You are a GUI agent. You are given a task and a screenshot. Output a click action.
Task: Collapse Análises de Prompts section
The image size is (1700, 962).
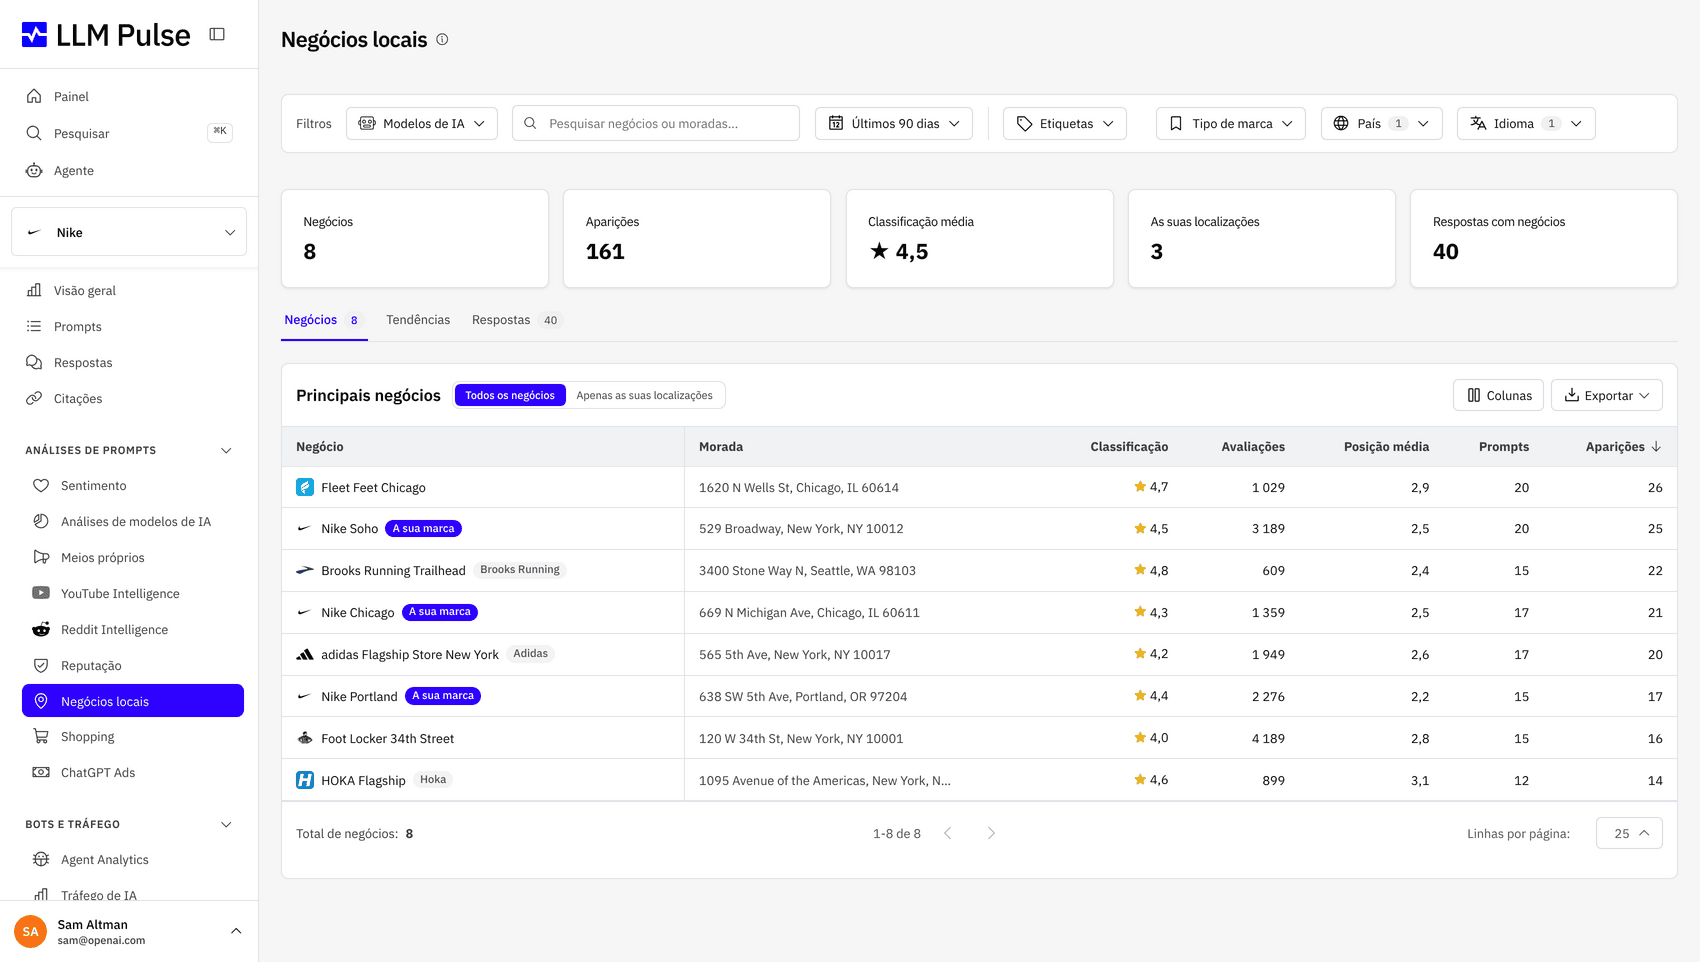pyautogui.click(x=226, y=450)
